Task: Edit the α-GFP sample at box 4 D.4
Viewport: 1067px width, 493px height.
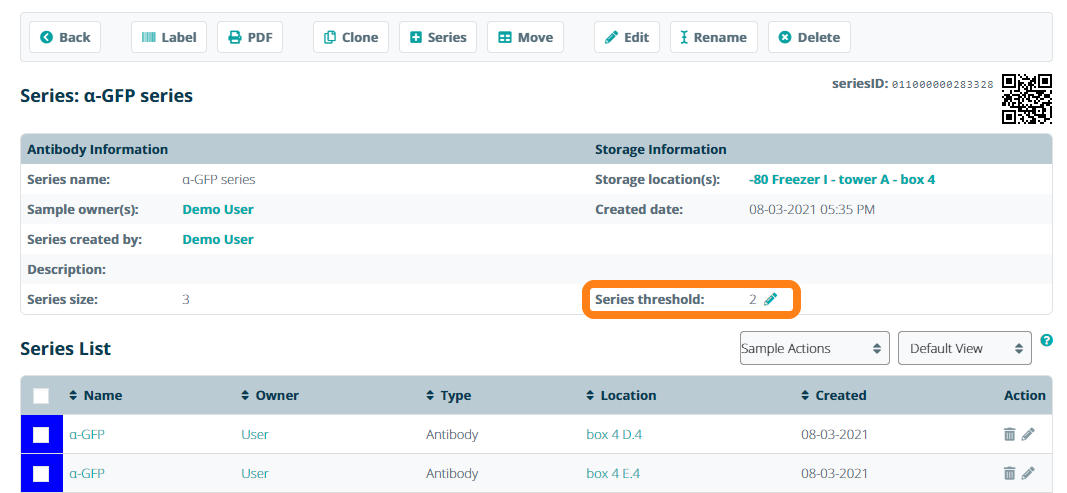Action: click(1028, 435)
